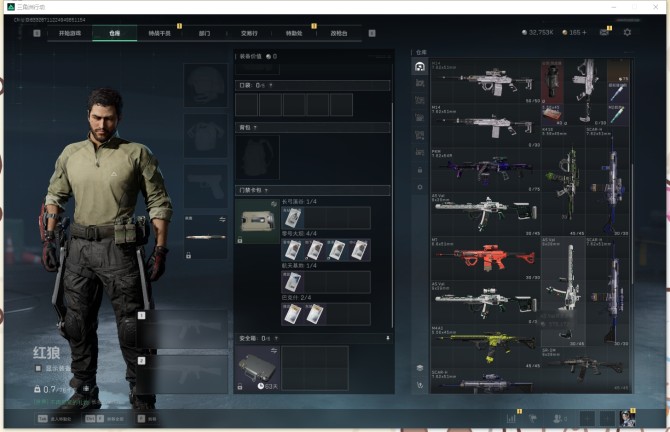This screenshot has height=432, width=670.
Task: Select the safe box container item
Action: [257, 368]
